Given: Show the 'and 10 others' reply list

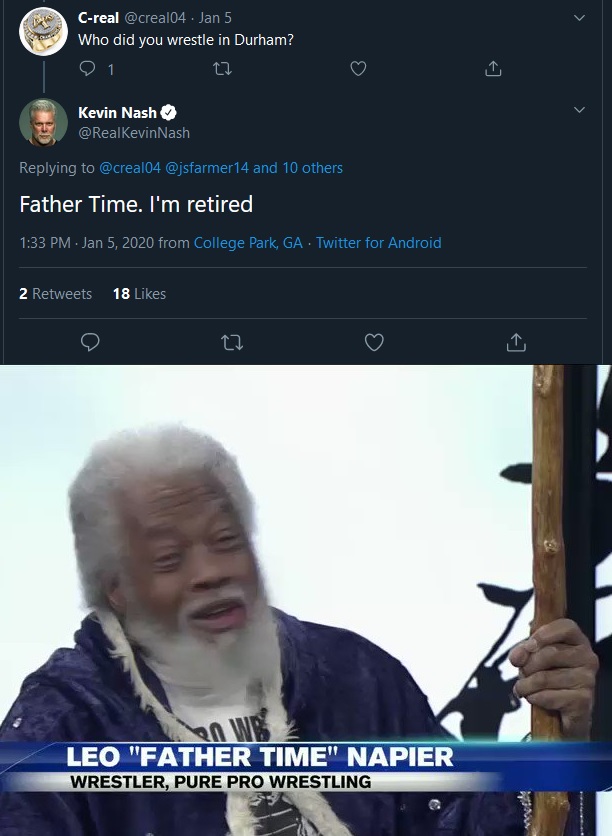Looking at the screenshot, I should point(297,168).
